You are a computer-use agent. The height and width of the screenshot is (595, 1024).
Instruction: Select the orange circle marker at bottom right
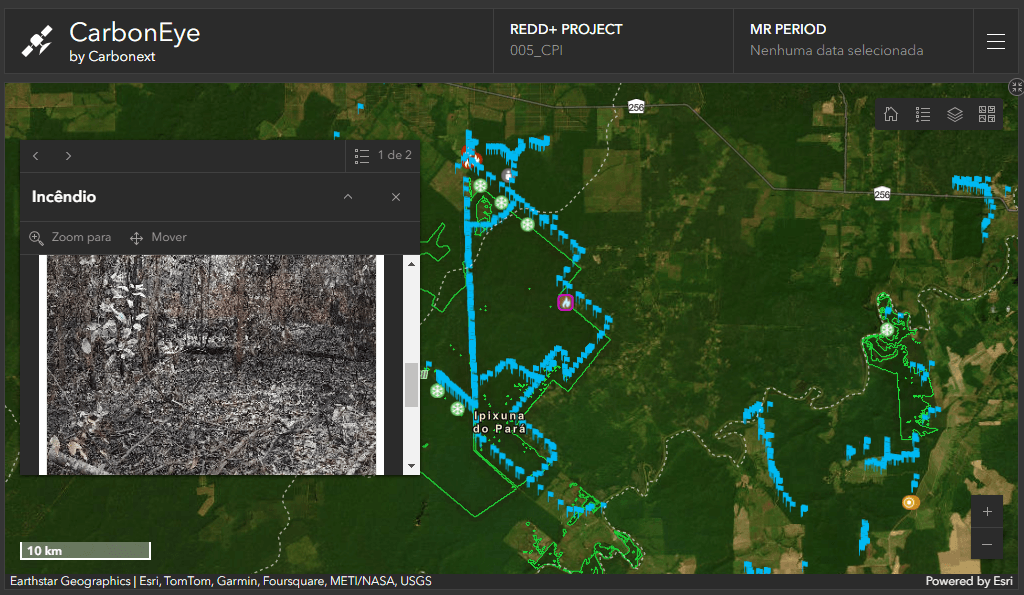(910, 502)
